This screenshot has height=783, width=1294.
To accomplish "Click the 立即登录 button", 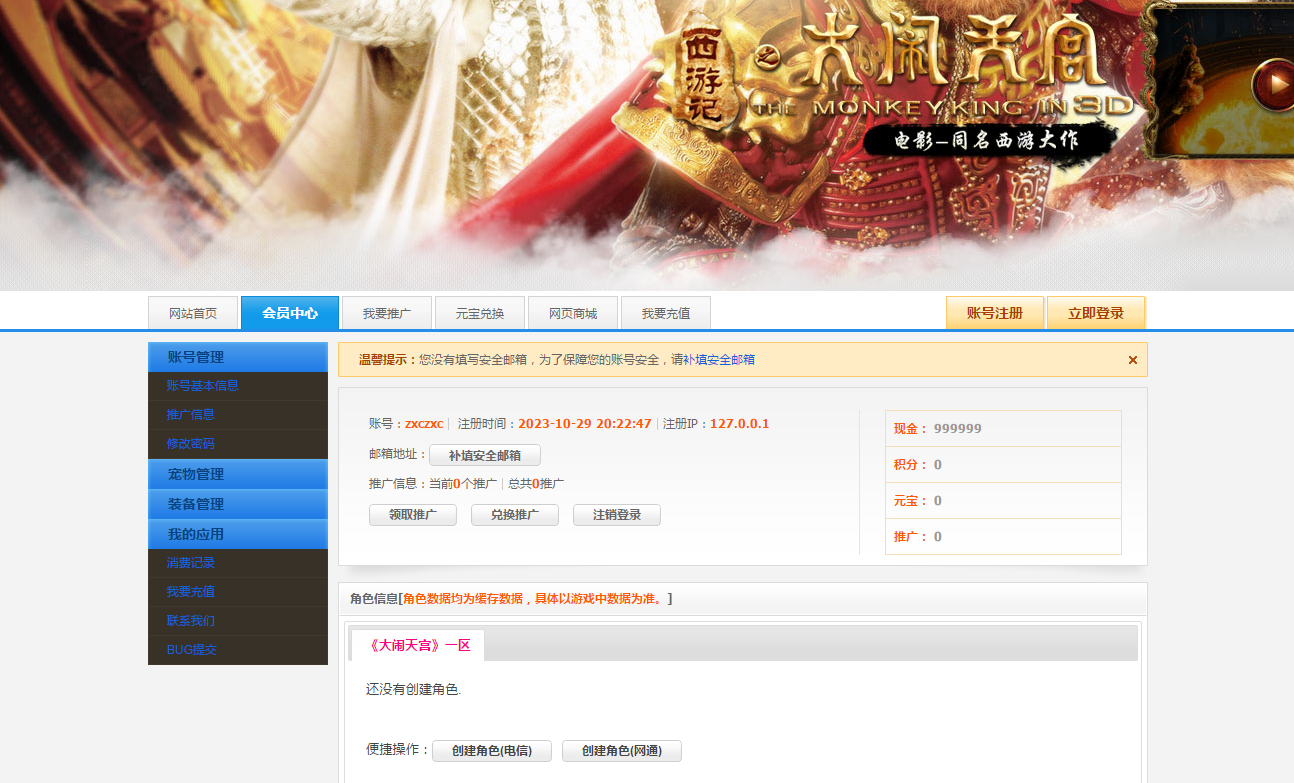I will (x=1096, y=313).
